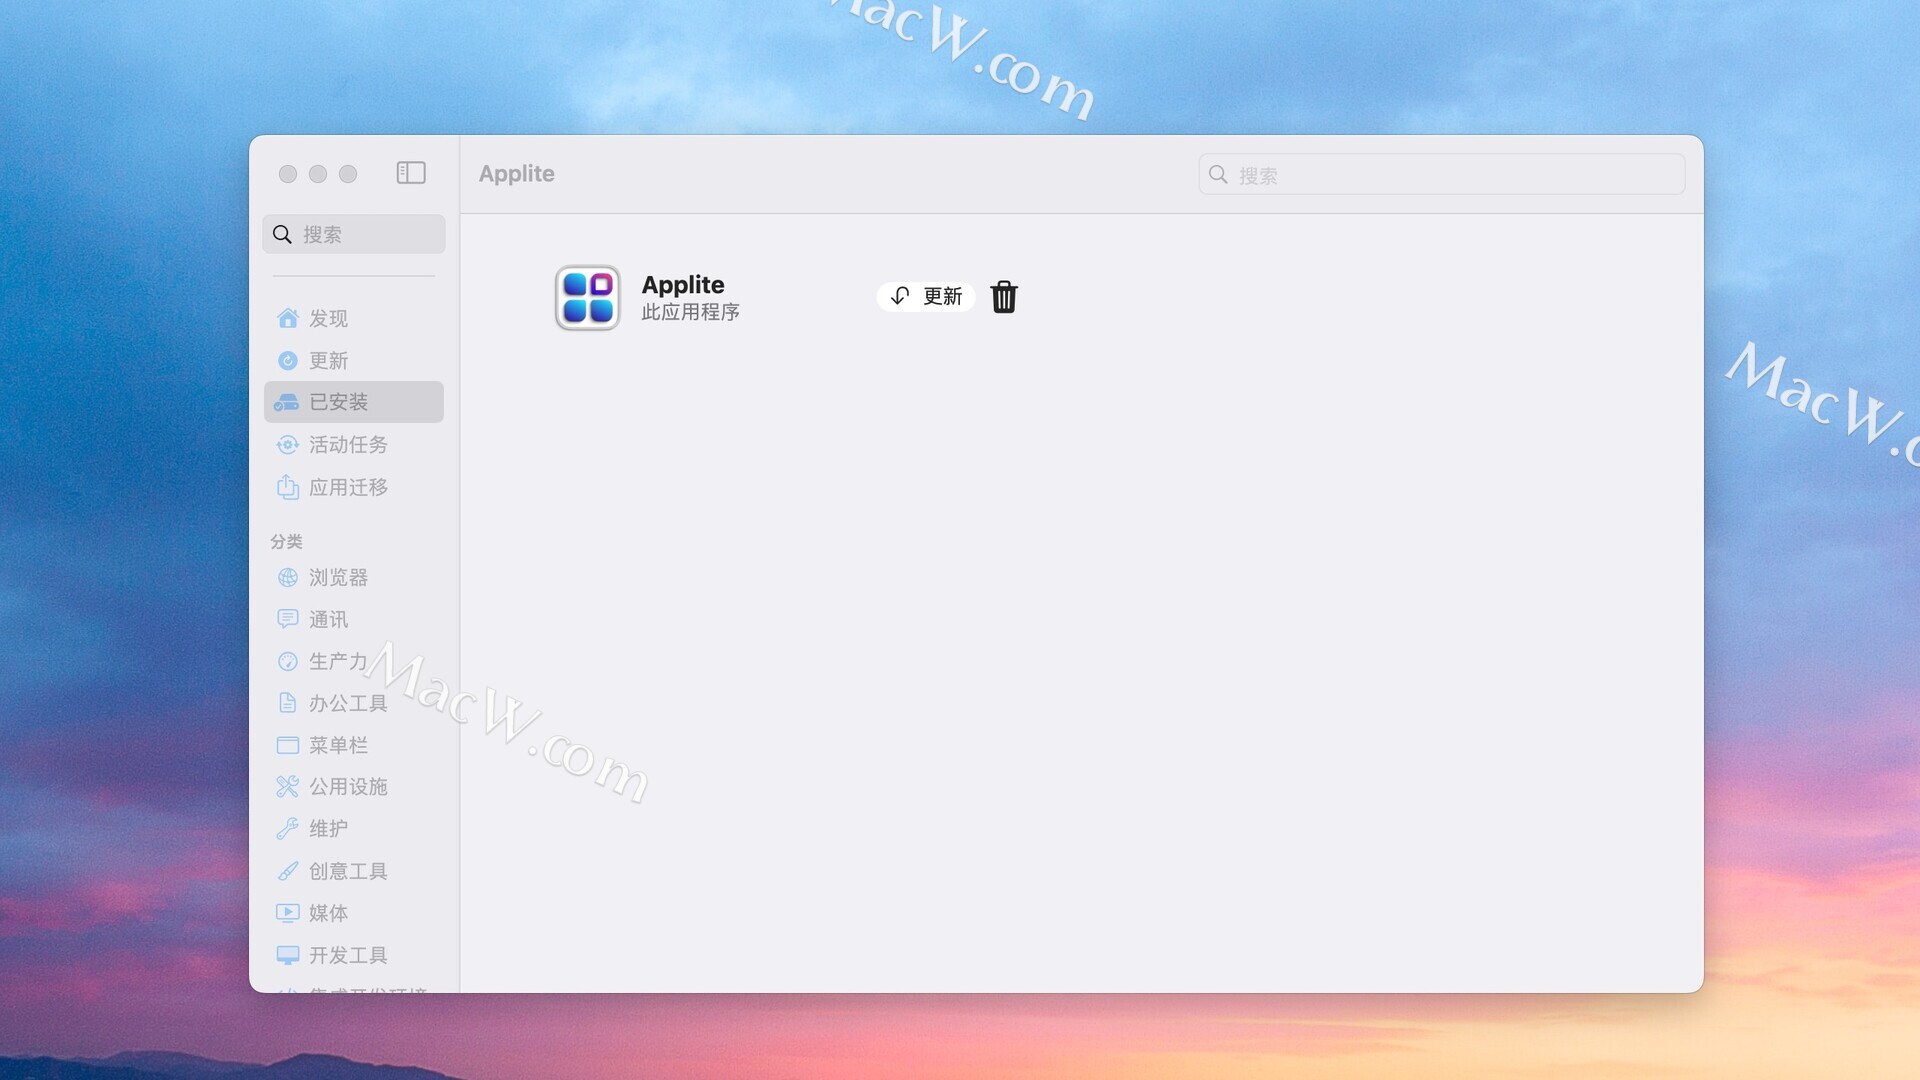Click the trash icon to uninstall Applite
This screenshot has height=1080, width=1920.
pos(1004,297)
